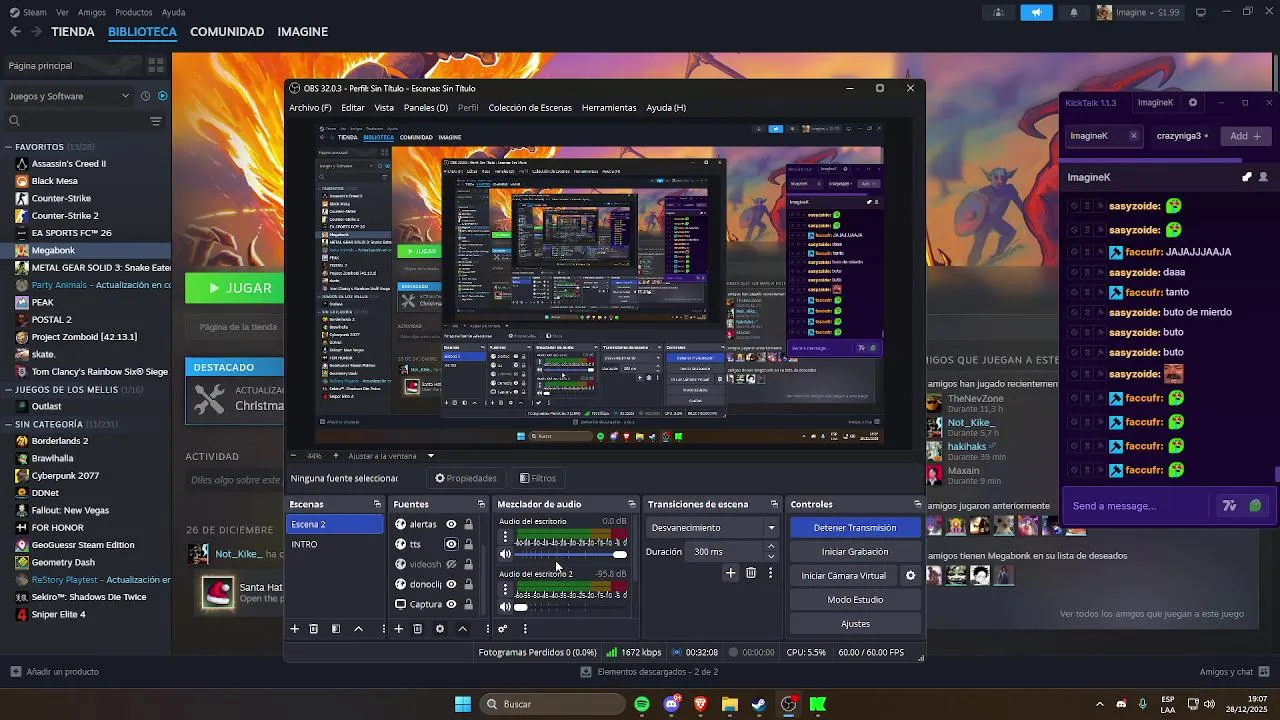Add a scene transition with plus icon

coord(731,573)
